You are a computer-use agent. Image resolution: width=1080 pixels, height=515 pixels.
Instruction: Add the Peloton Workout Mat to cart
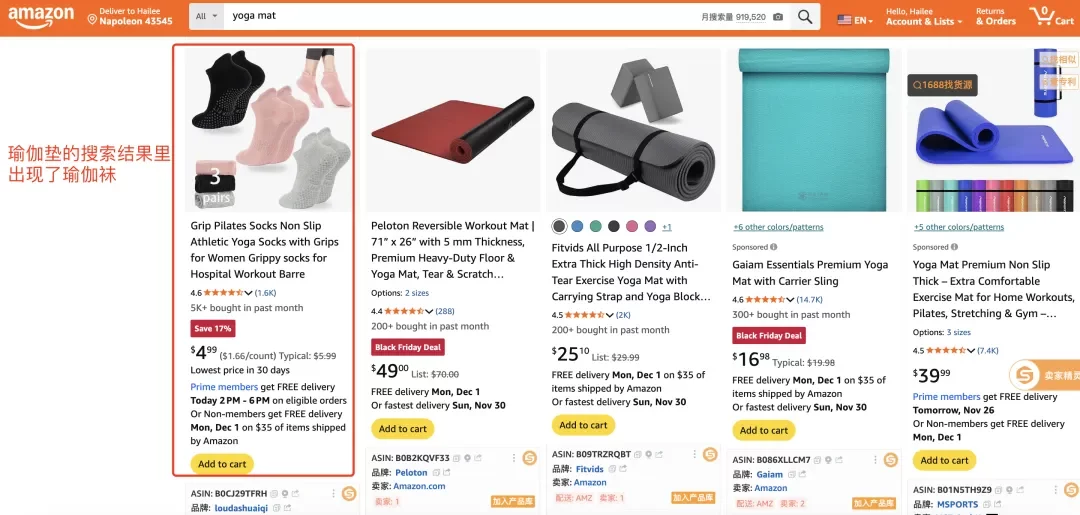click(403, 429)
